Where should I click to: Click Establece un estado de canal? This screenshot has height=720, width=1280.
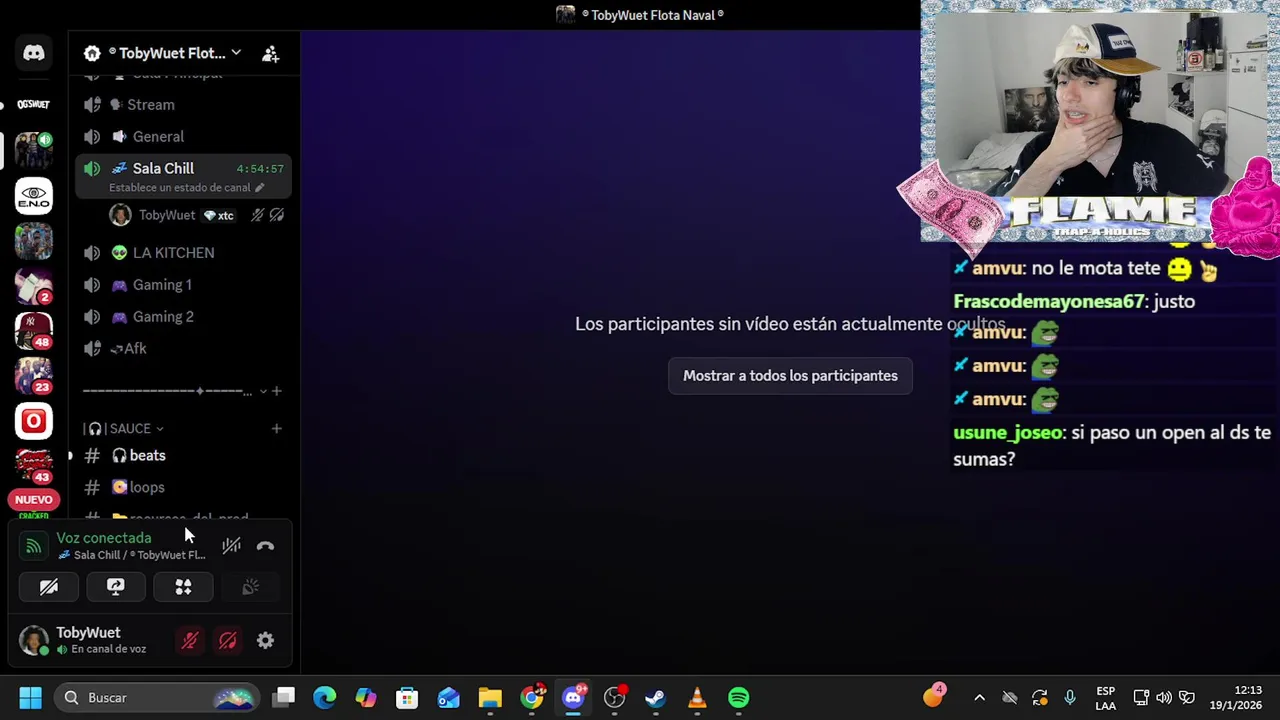(186, 187)
